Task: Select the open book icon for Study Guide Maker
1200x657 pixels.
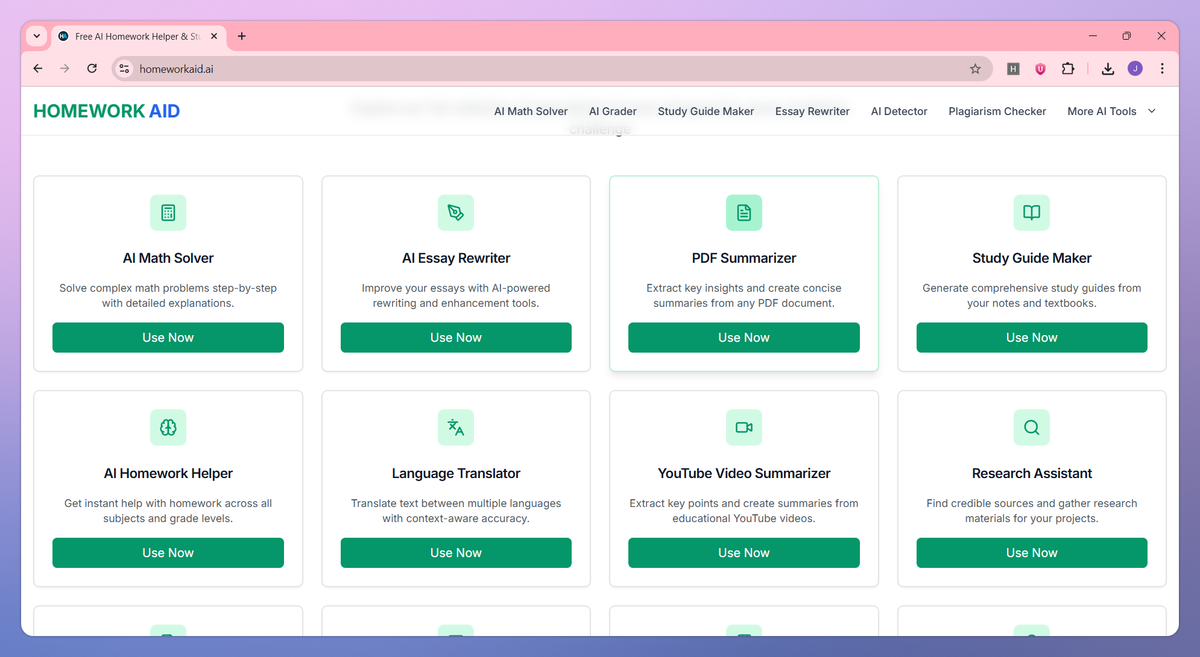Action: pyautogui.click(x=1031, y=212)
